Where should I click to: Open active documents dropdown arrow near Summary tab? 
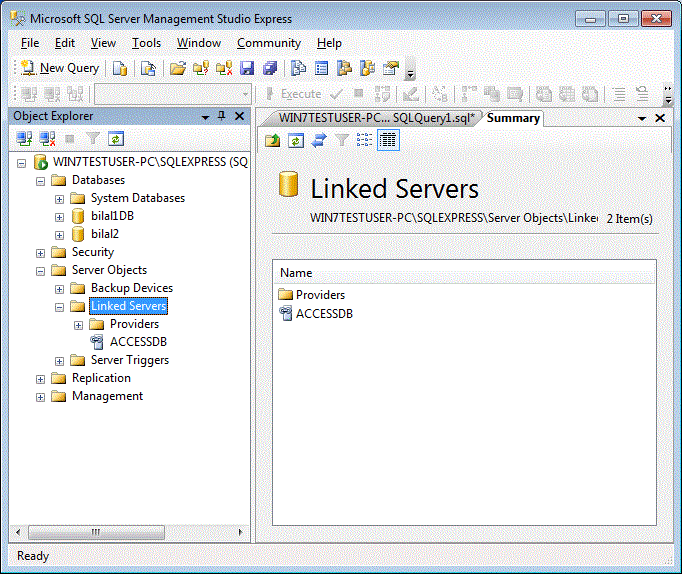click(x=642, y=118)
